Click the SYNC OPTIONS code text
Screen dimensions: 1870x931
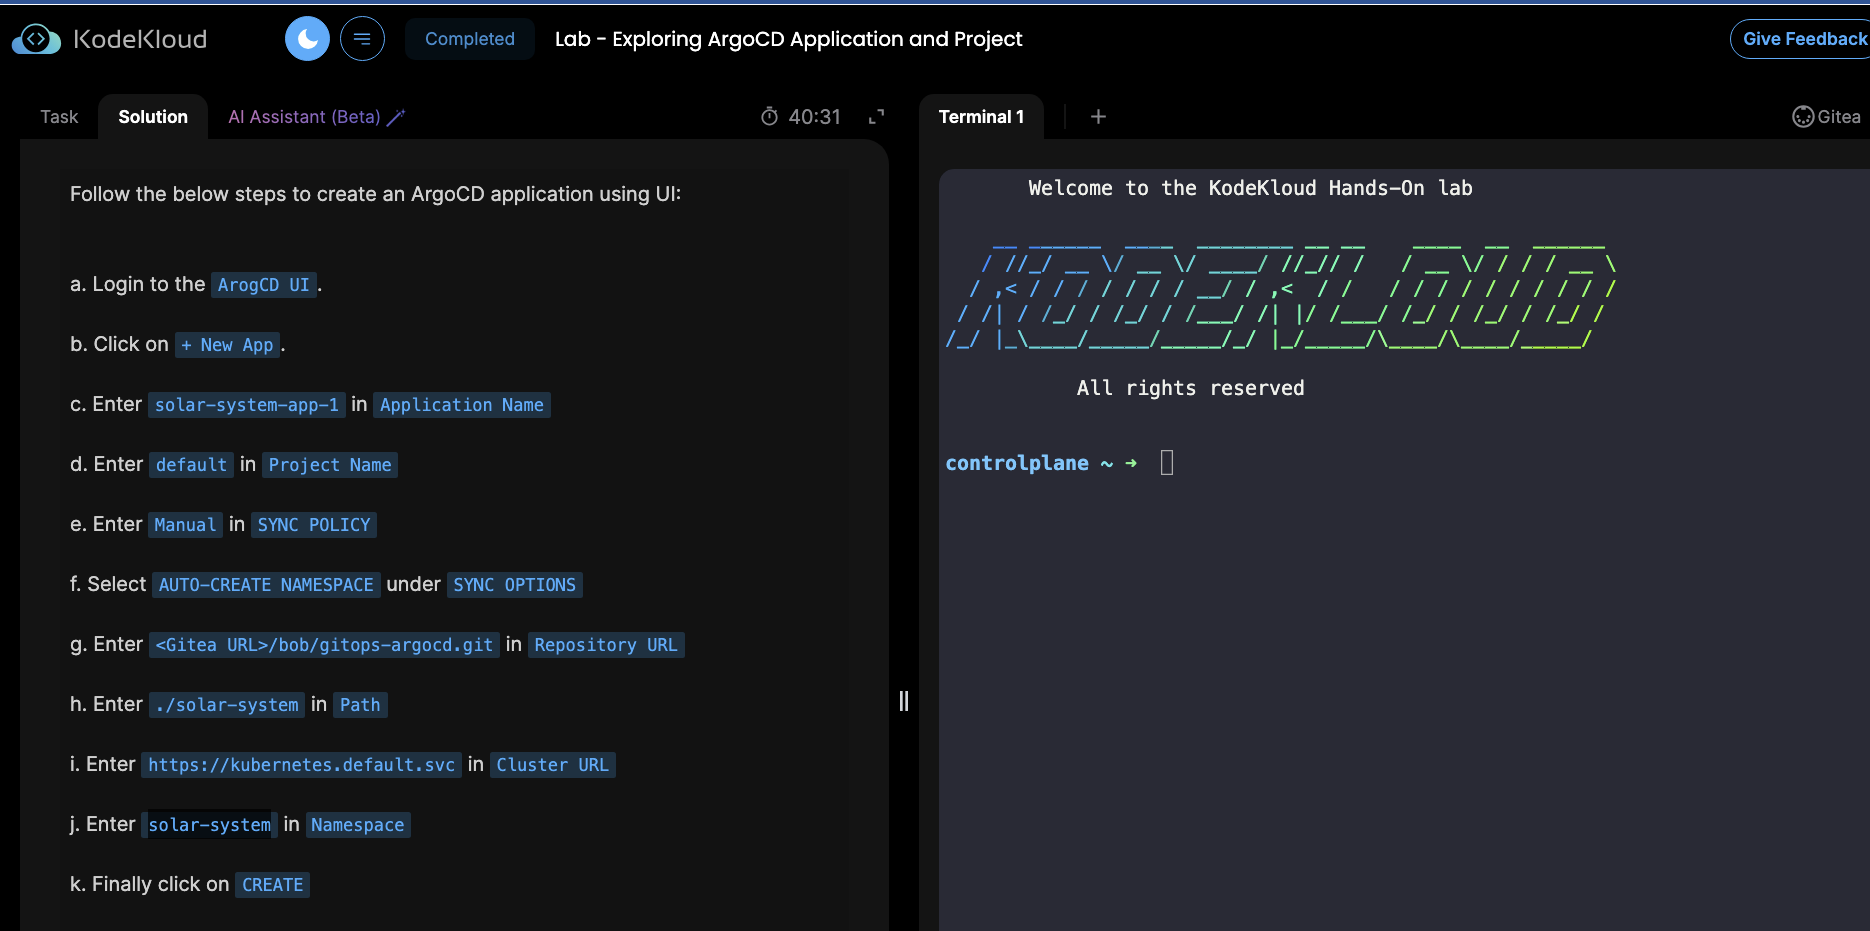coord(515,585)
